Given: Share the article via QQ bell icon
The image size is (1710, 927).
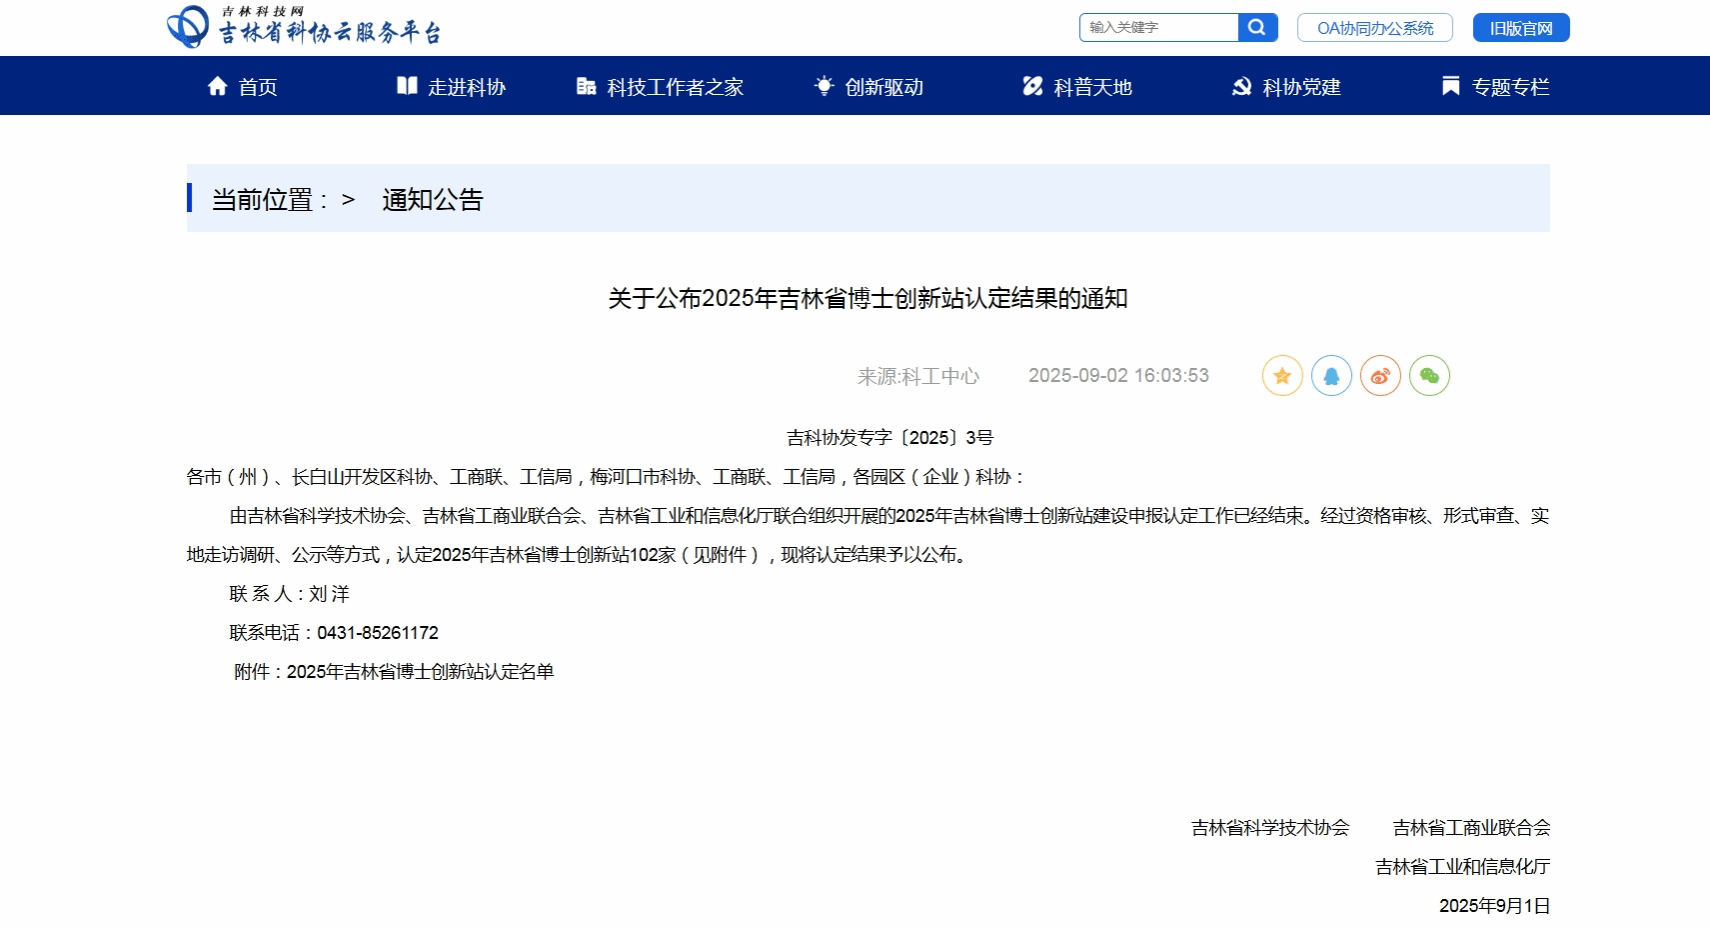Looking at the screenshot, I should tap(1331, 376).
